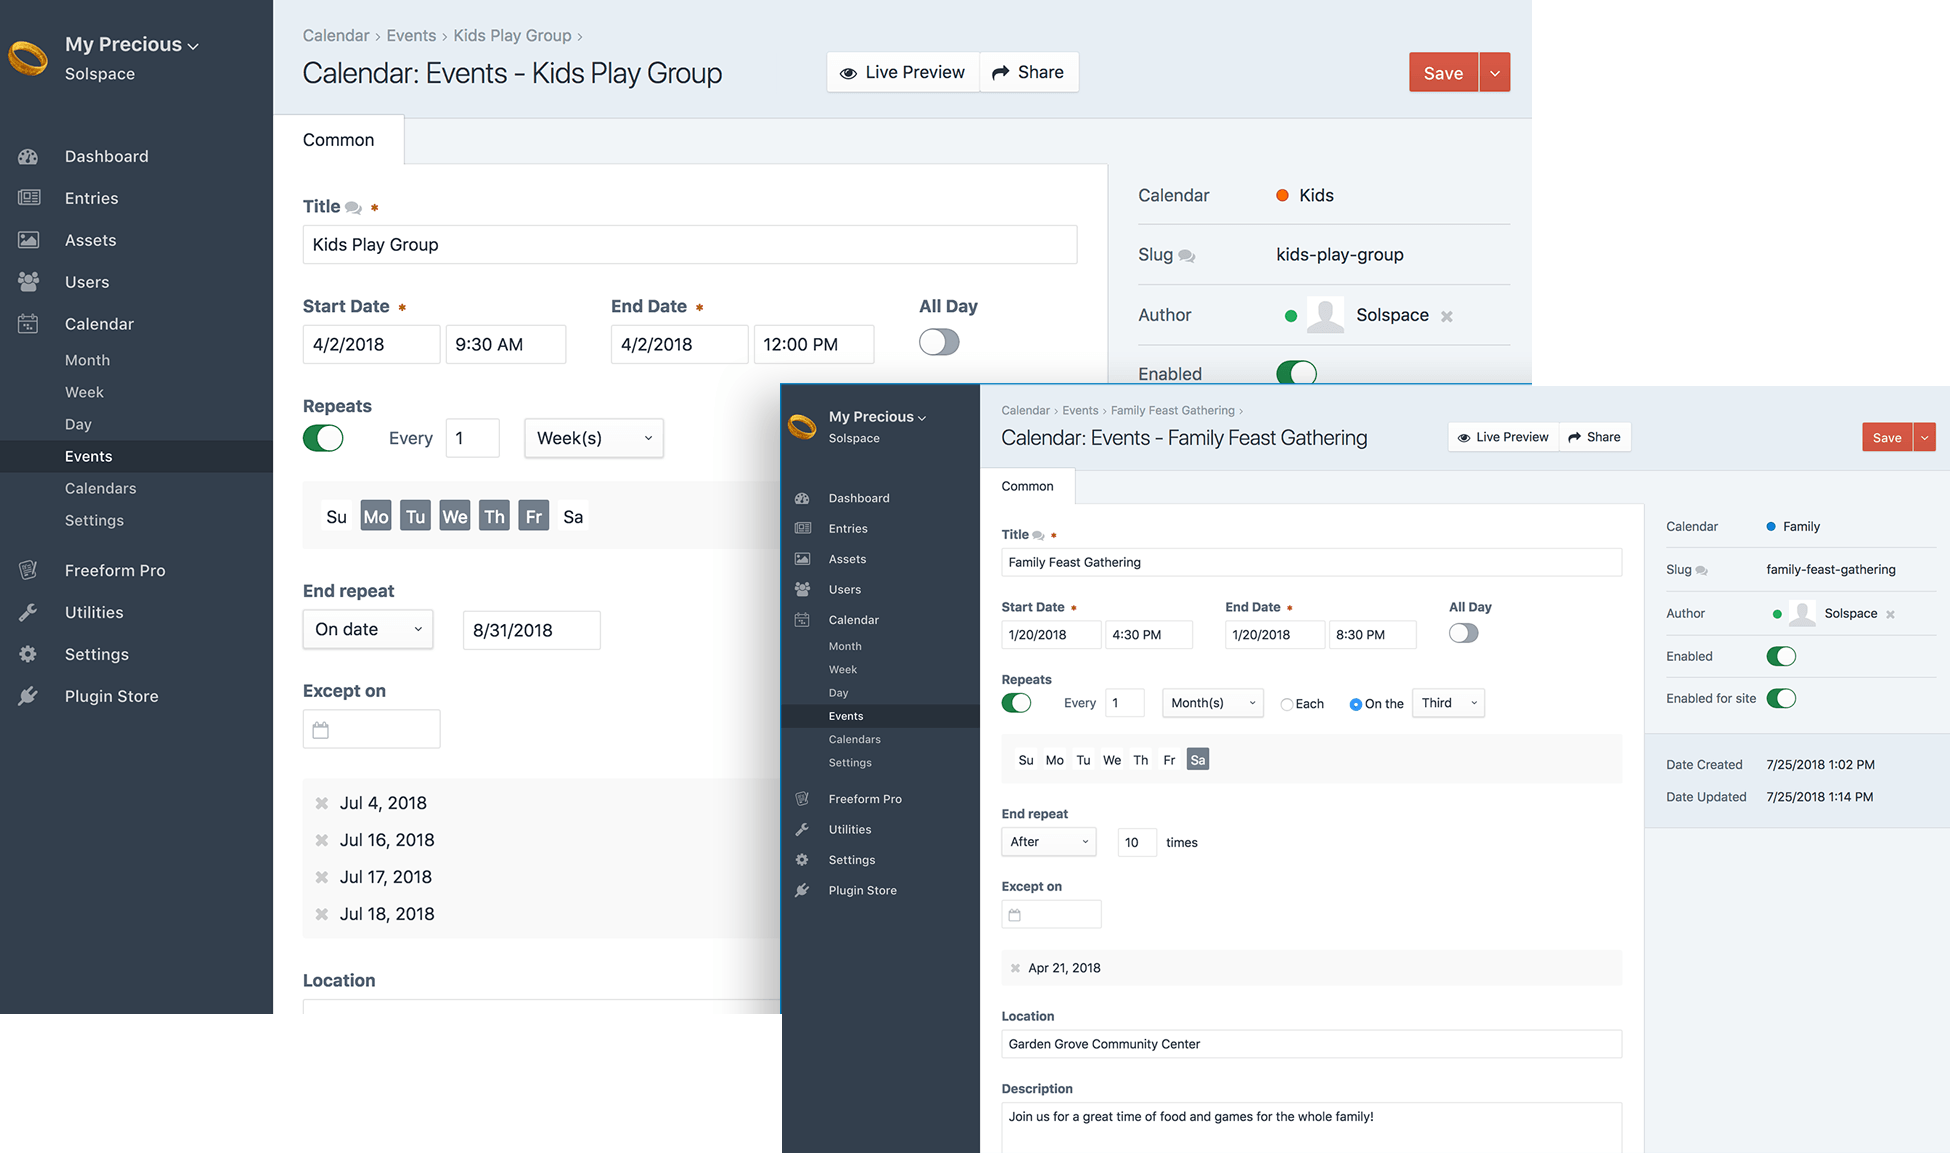The width and height of the screenshot is (1950, 1153).
Task: Toggle Enabled switch in Family Feast Gathering window
Action: coord(1781,656)
